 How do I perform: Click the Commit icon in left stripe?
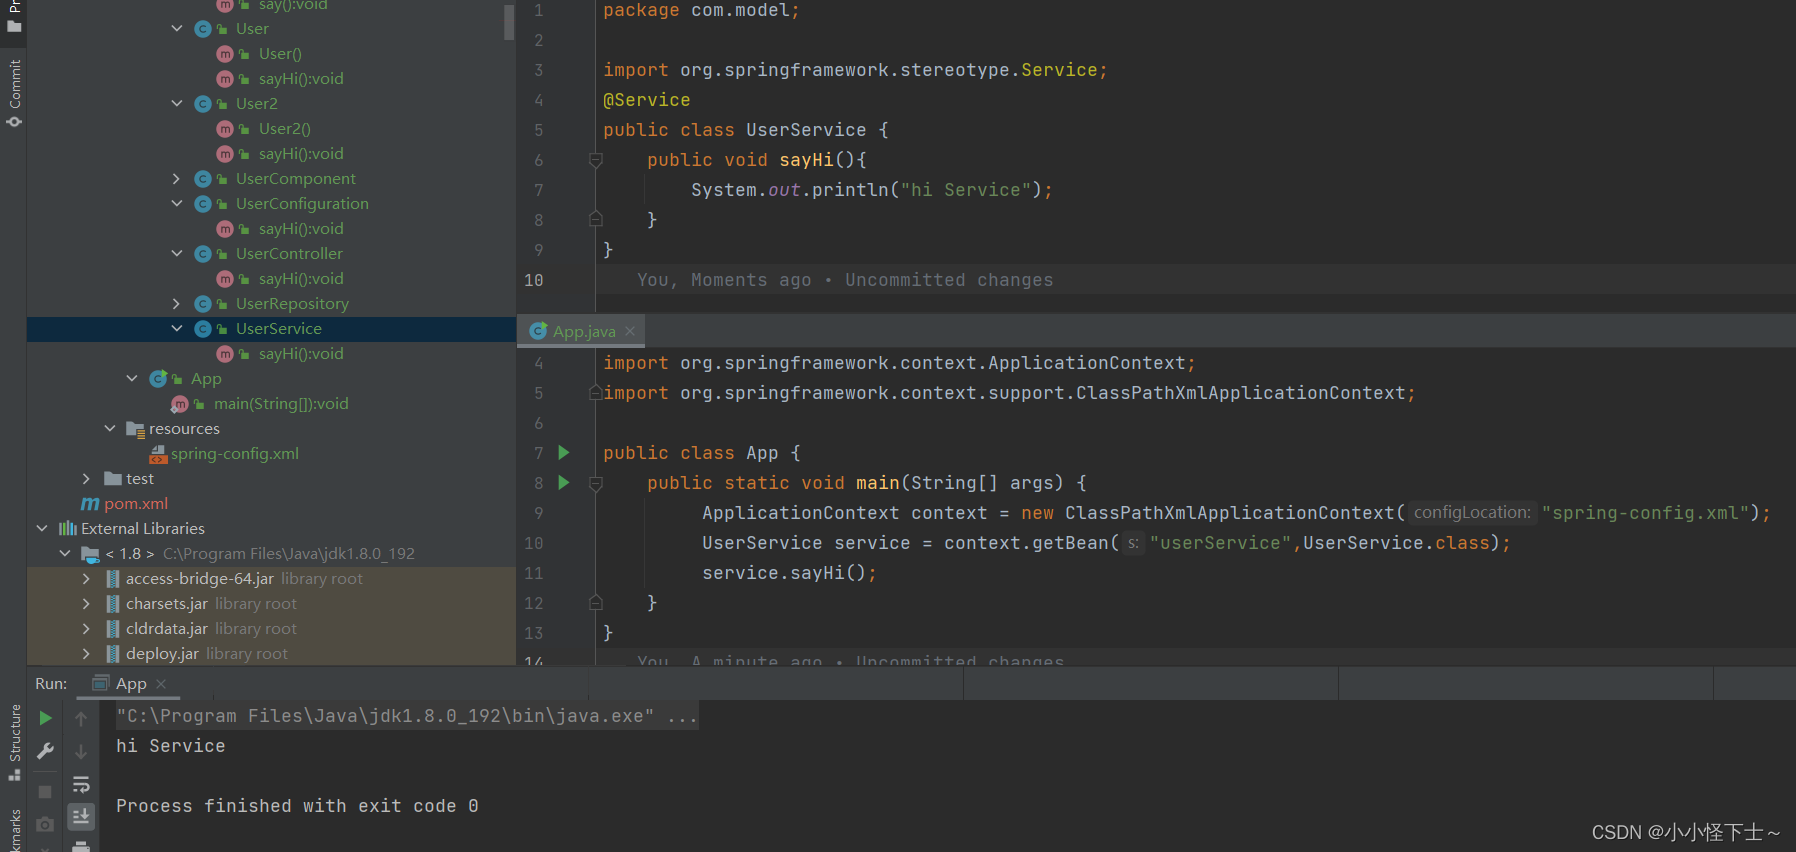coord(14,121)
